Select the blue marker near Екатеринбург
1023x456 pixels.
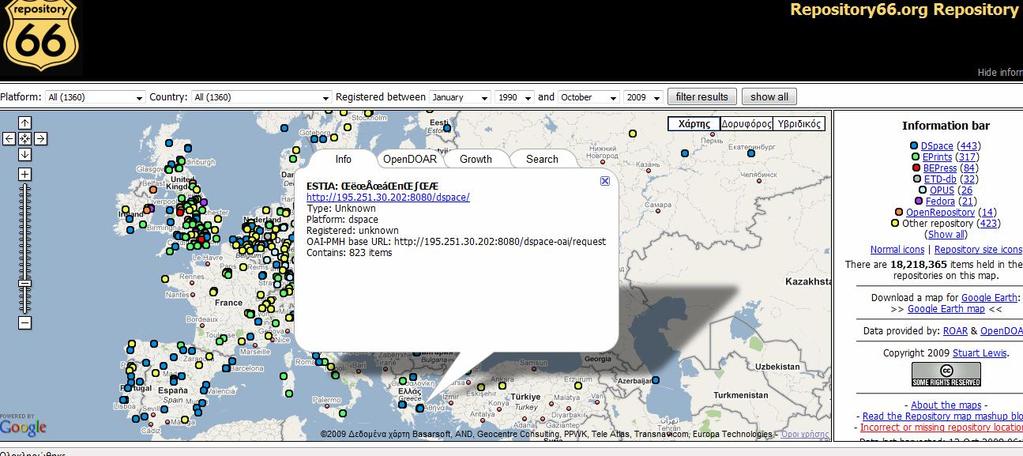(x=751, y=153)
